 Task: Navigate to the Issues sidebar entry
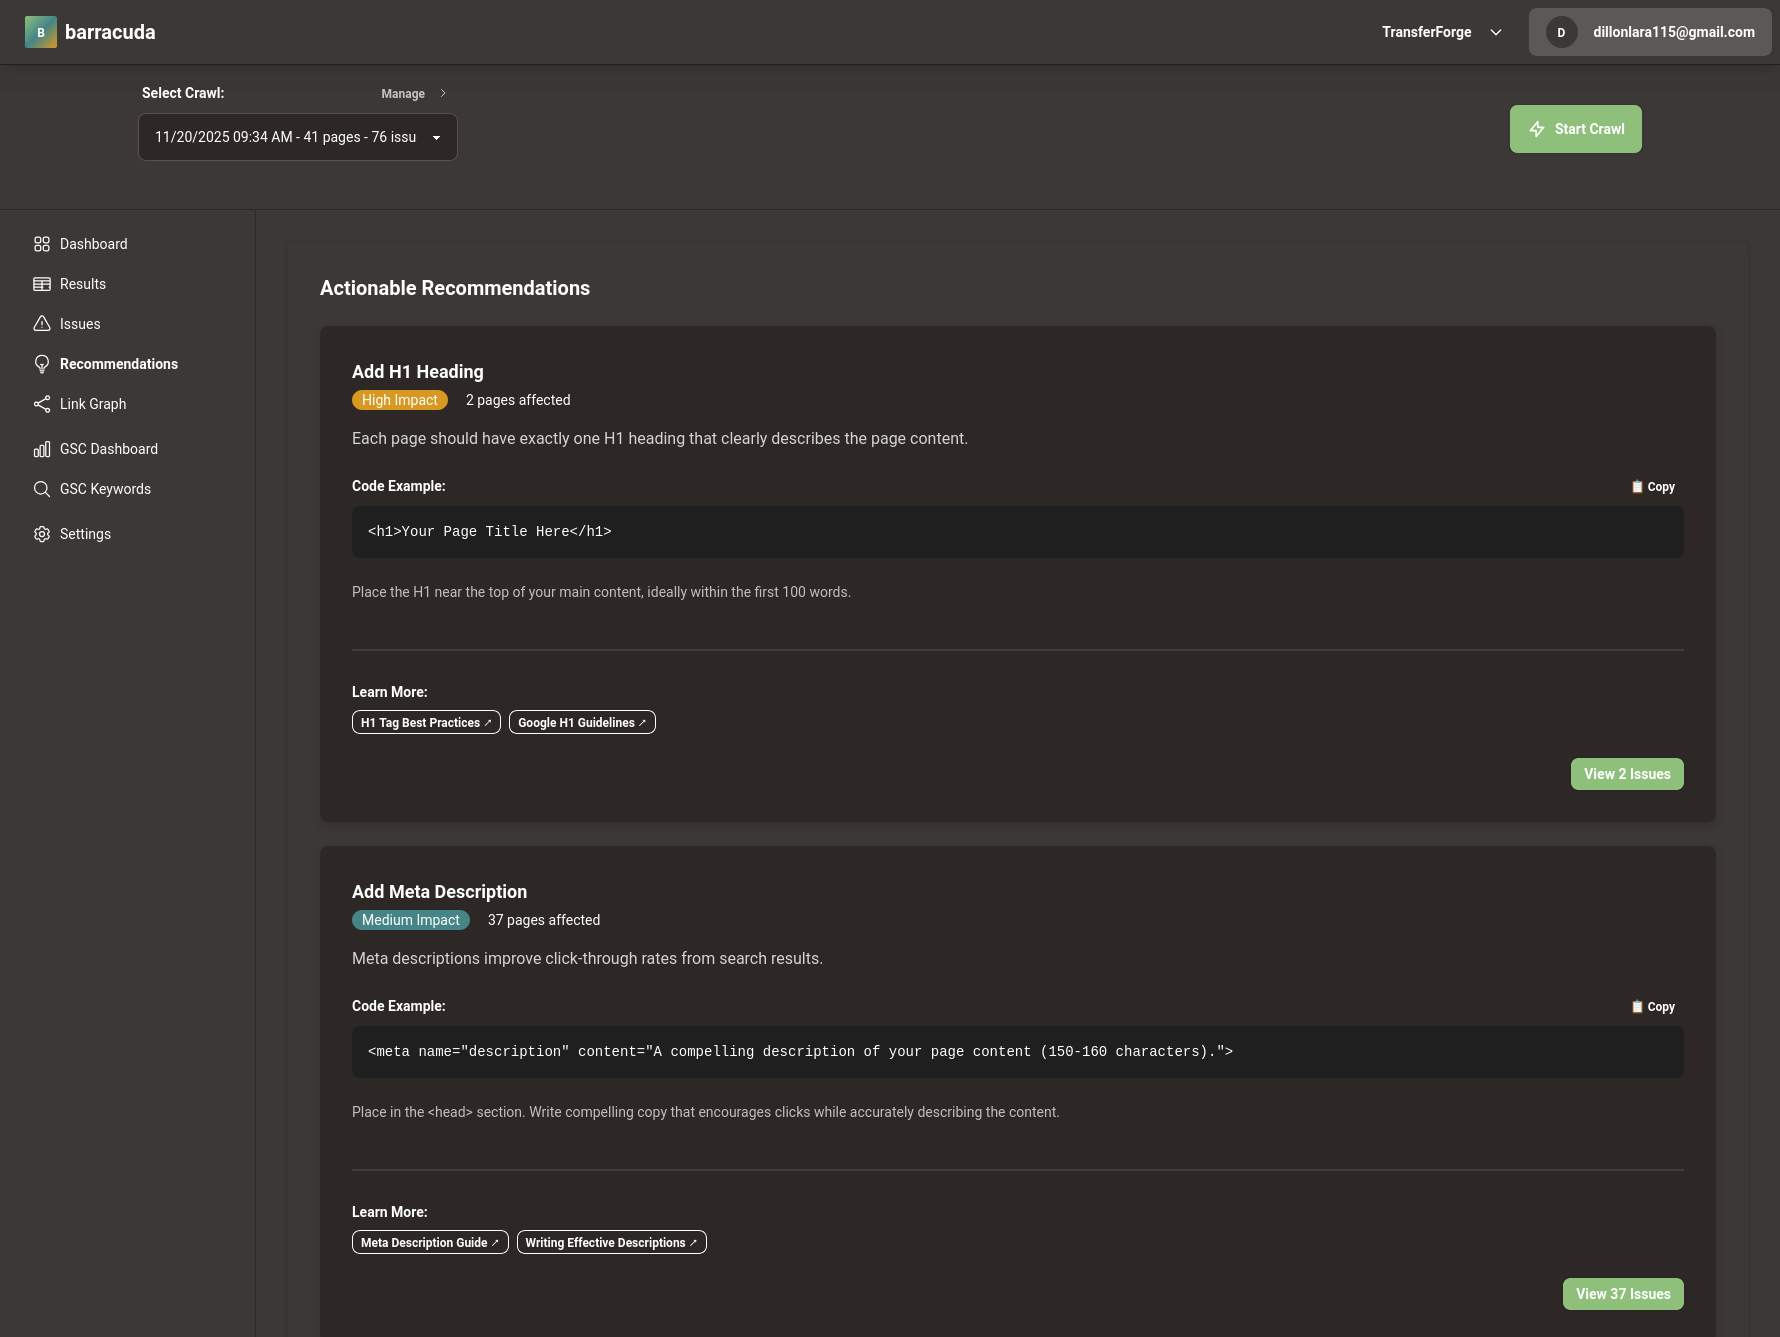pyautogui.click(x=79, y=323)
